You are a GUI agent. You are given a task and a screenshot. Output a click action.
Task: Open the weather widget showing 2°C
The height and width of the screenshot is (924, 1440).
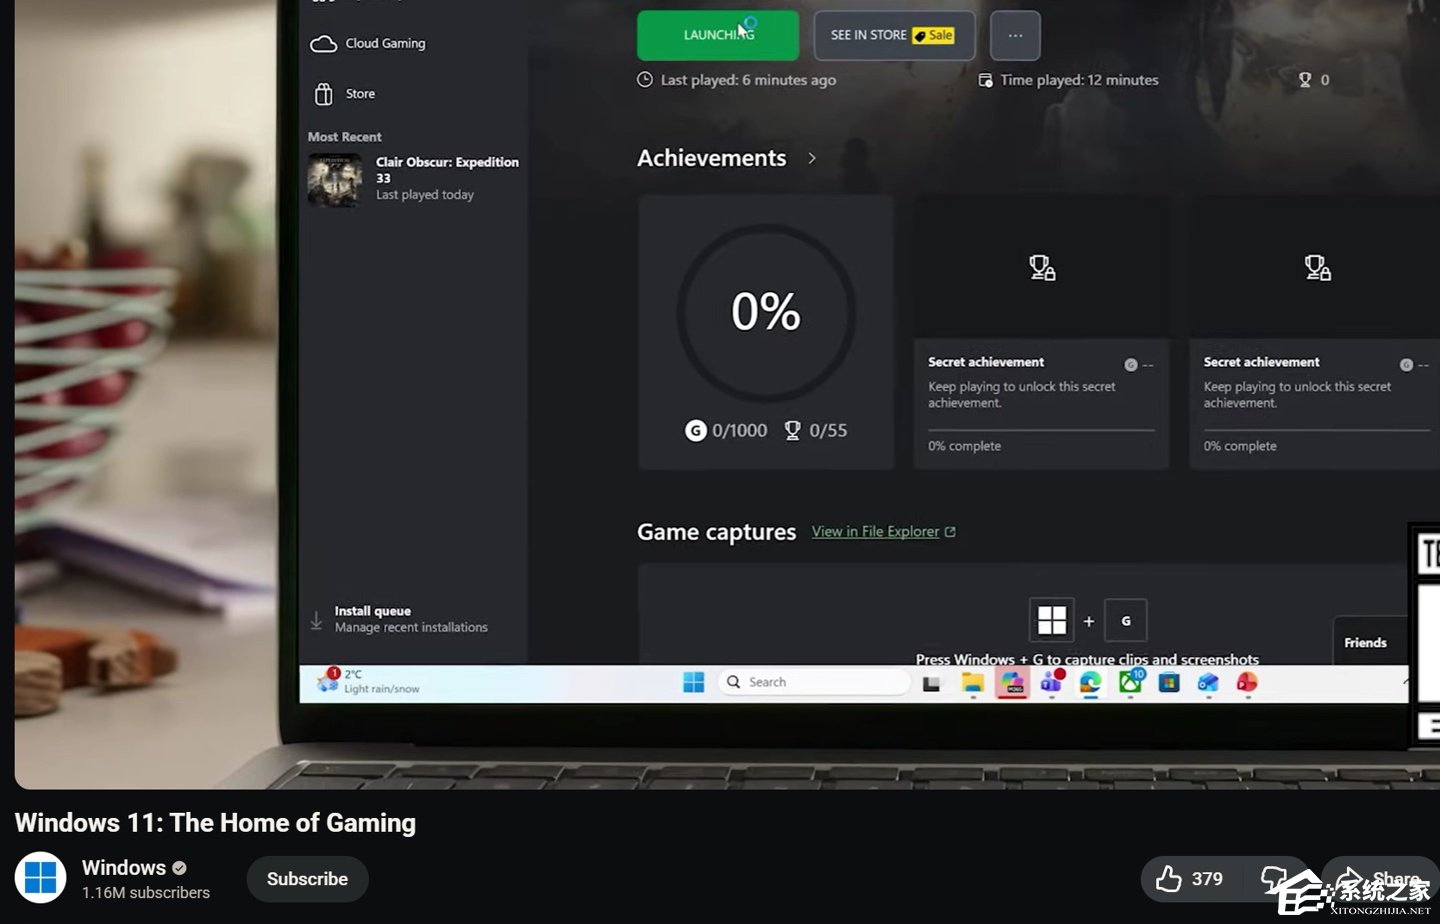368,681
